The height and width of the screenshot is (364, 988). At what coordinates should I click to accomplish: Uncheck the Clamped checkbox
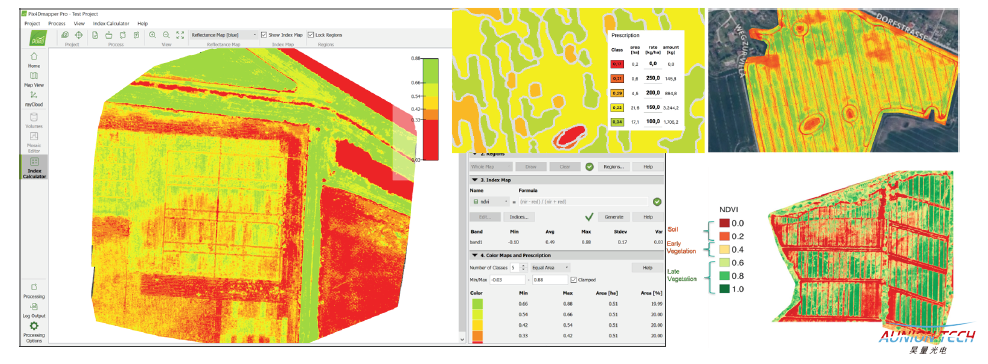click(572, 280)
